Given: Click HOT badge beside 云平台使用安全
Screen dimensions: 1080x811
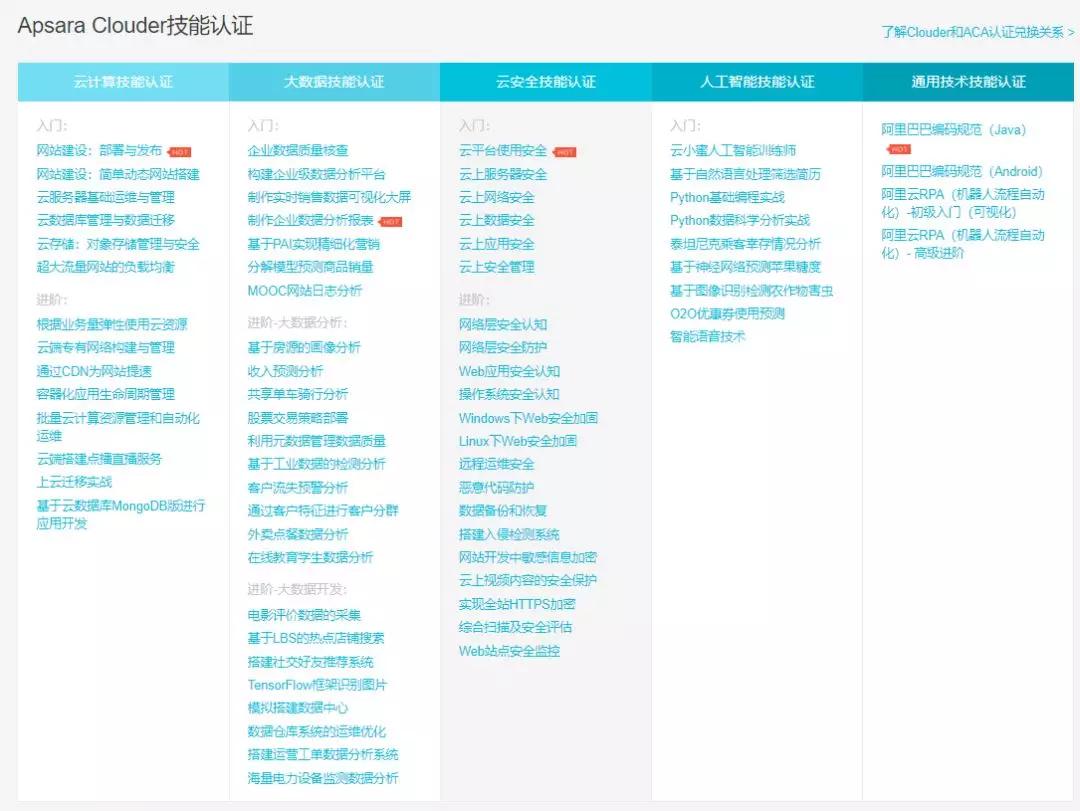Looking at the screenshot, I should (x=565, y=152).
